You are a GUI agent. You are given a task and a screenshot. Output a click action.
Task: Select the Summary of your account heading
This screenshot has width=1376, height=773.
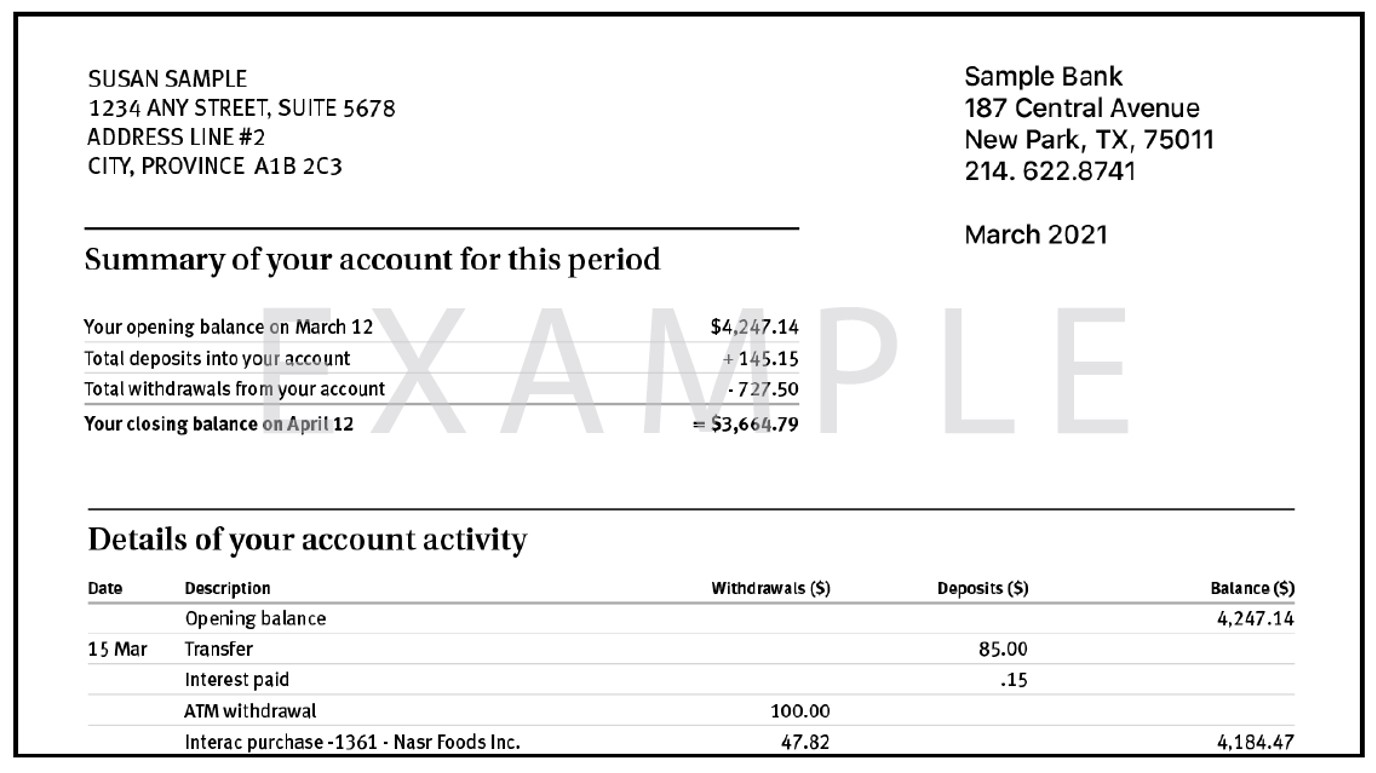tap(372, 260)
